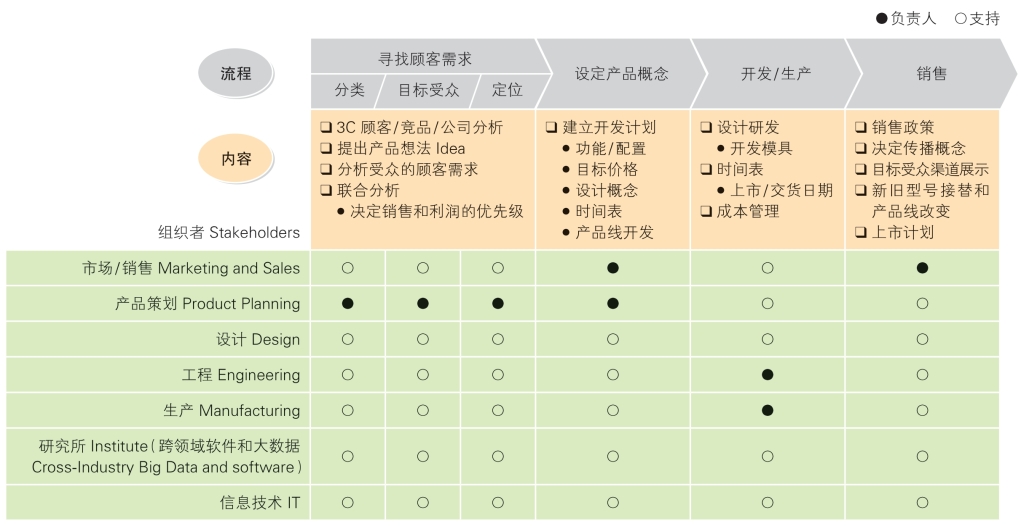
Task: Select the 销售 process arrow
Action: coord(931,74)
